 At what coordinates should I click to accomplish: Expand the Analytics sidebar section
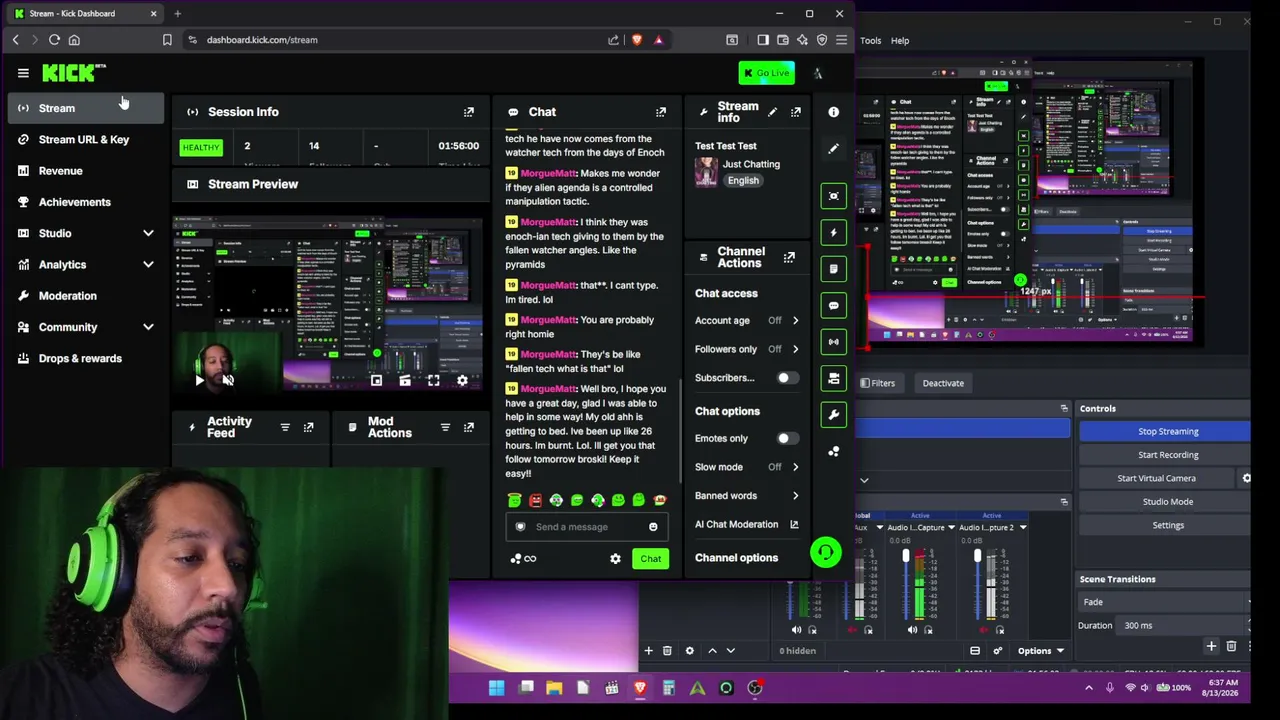[148, 265]
